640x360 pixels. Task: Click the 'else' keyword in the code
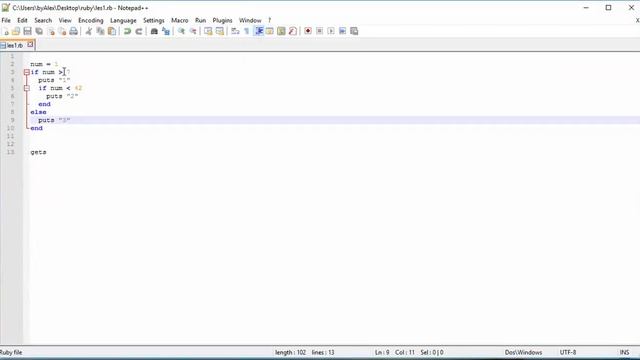tap(38, 112)
